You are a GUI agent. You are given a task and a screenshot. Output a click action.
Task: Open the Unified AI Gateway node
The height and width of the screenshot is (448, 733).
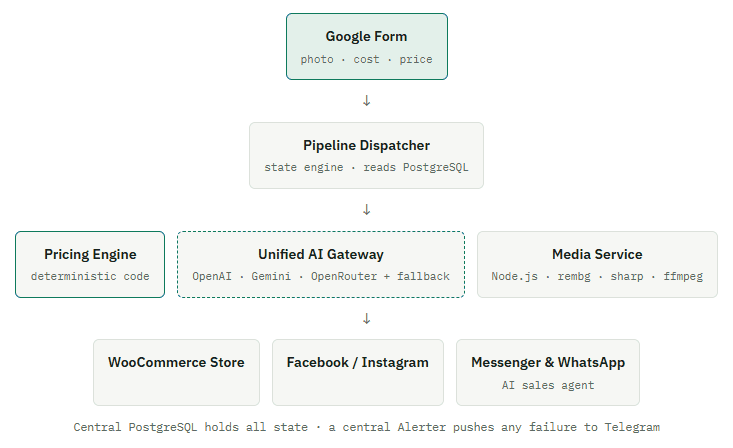[321, 264]
